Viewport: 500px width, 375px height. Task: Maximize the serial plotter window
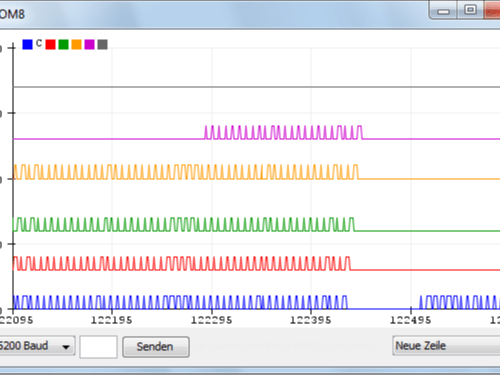470,10
